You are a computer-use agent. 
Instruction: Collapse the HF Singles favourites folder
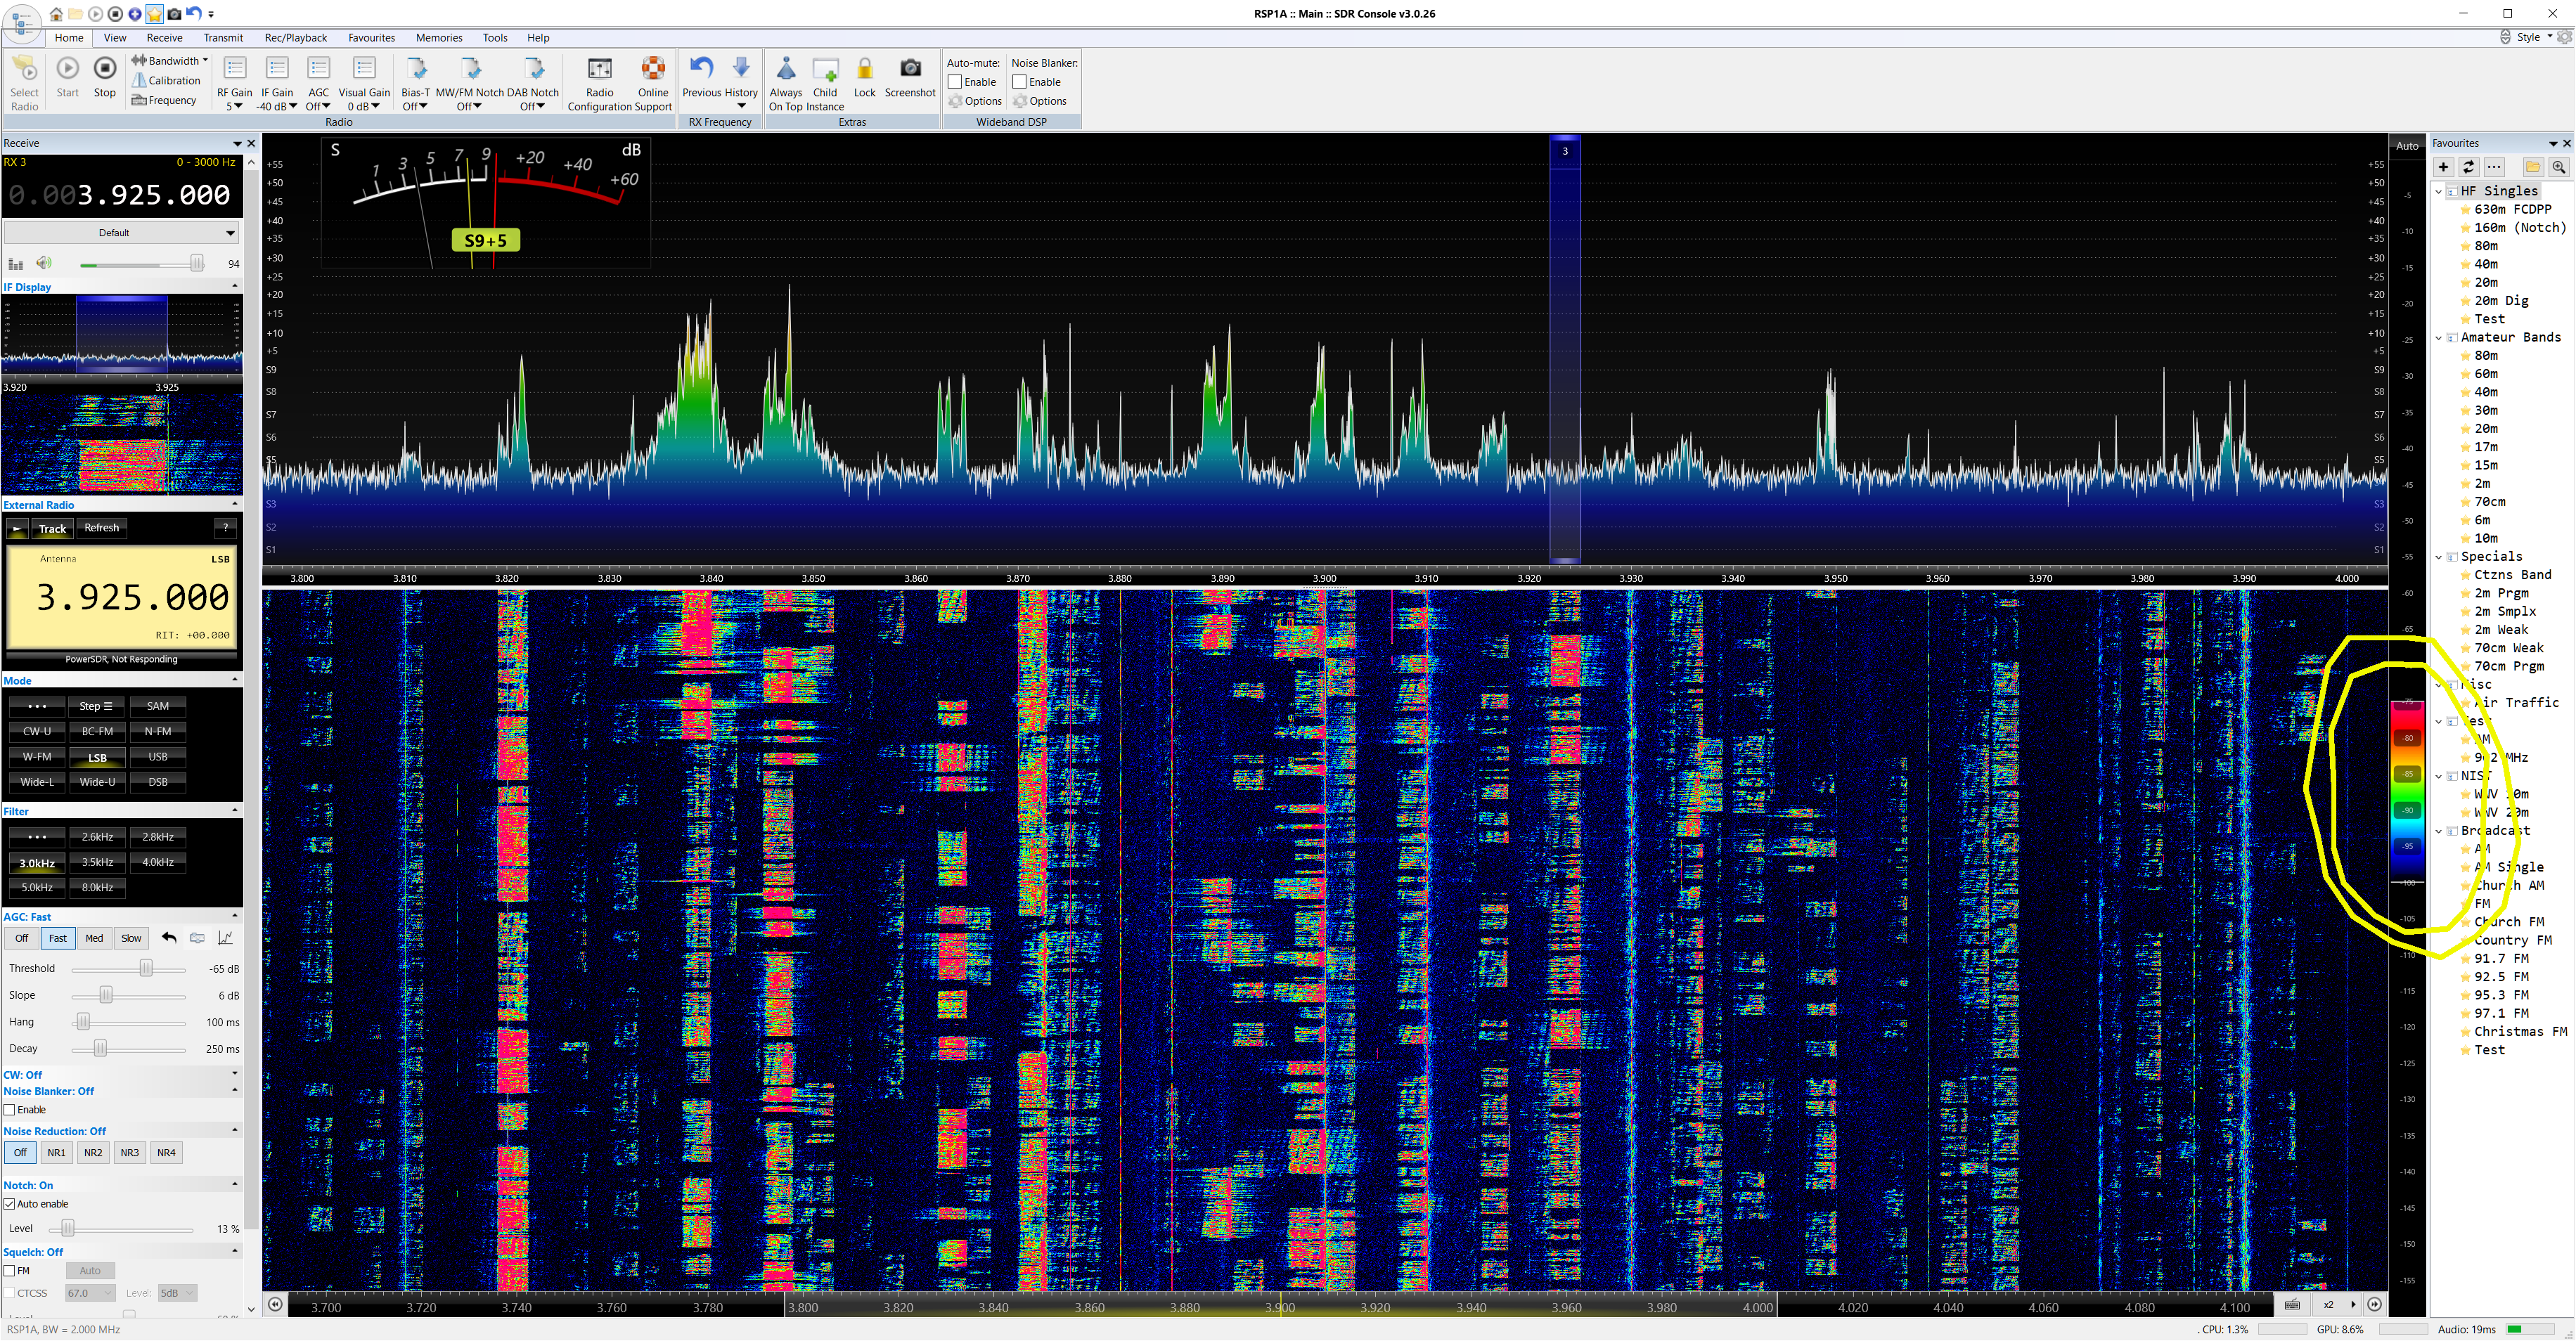tap(2439, 191)
